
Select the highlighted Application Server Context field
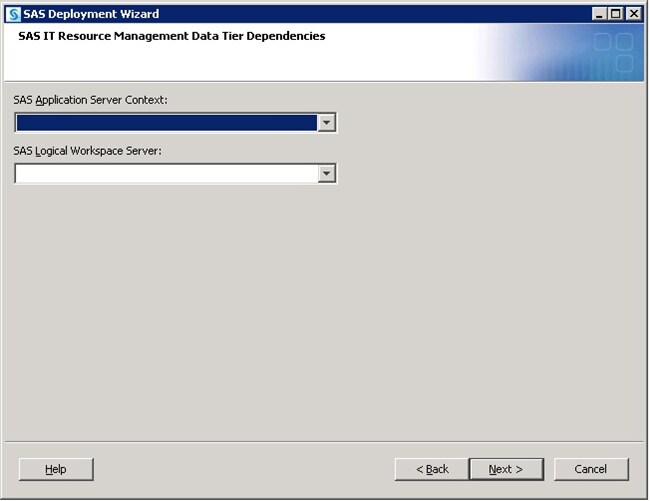166,123
